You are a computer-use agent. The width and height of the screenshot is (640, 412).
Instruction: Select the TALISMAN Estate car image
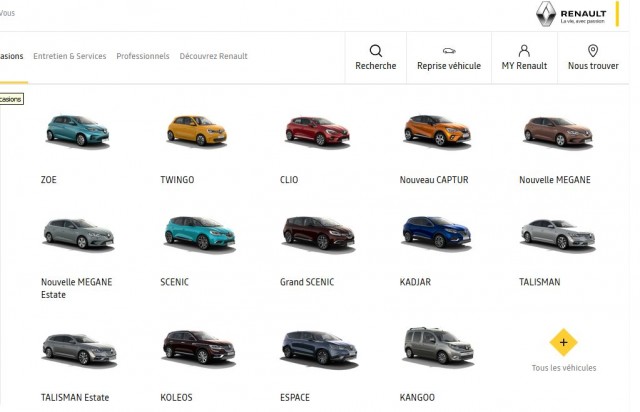[x=79, y=349]
